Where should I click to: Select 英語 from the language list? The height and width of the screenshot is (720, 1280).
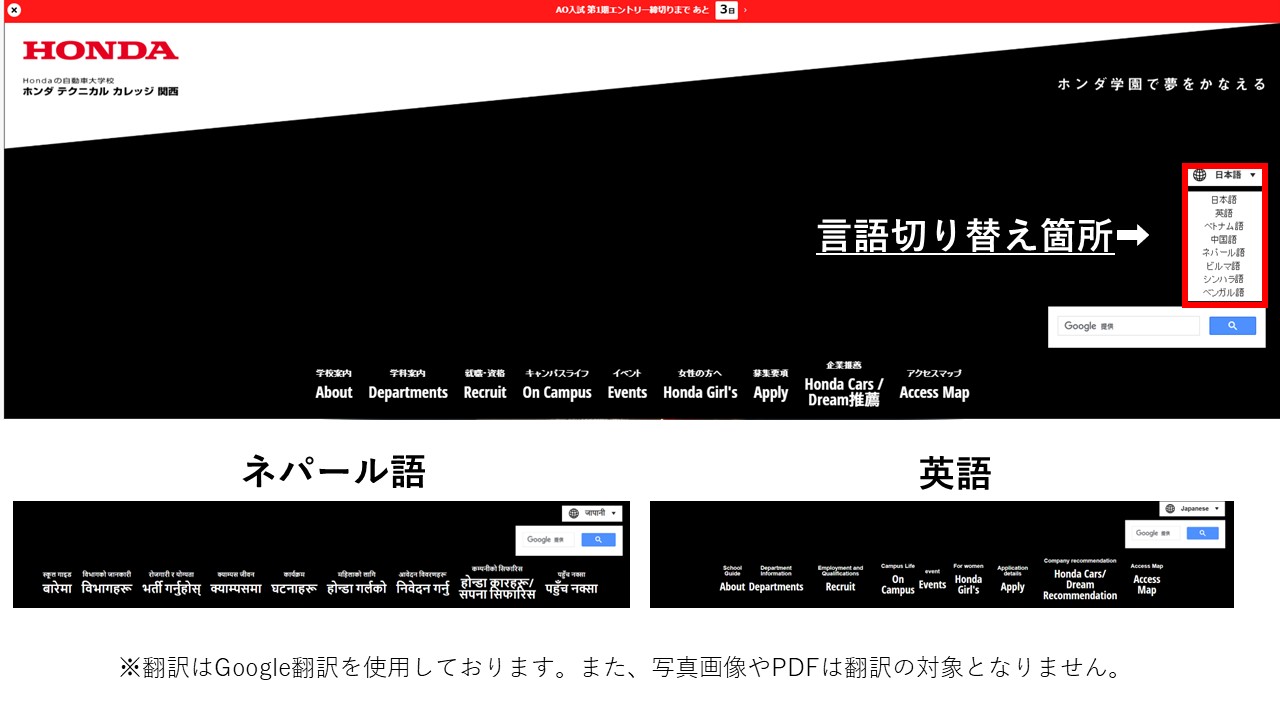point(1223,211)
